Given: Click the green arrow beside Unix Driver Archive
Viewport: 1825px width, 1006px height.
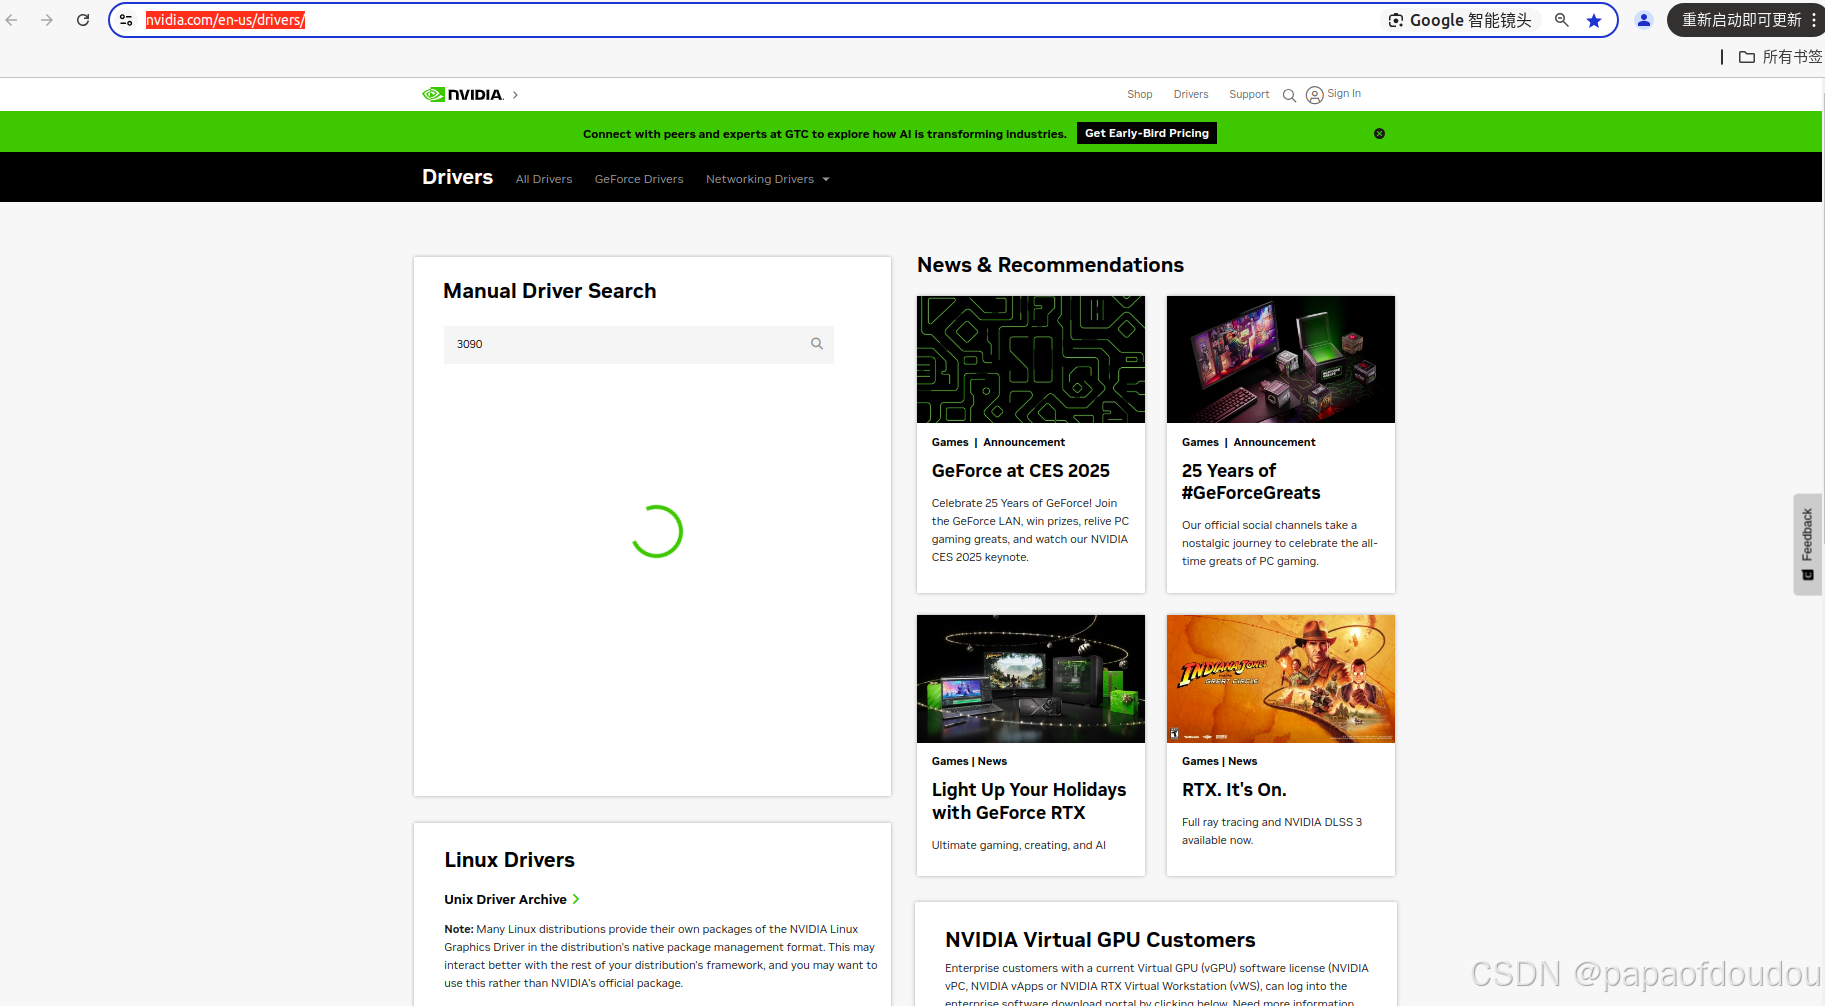Looking at the screenshot, I should [x=576, y=899].
